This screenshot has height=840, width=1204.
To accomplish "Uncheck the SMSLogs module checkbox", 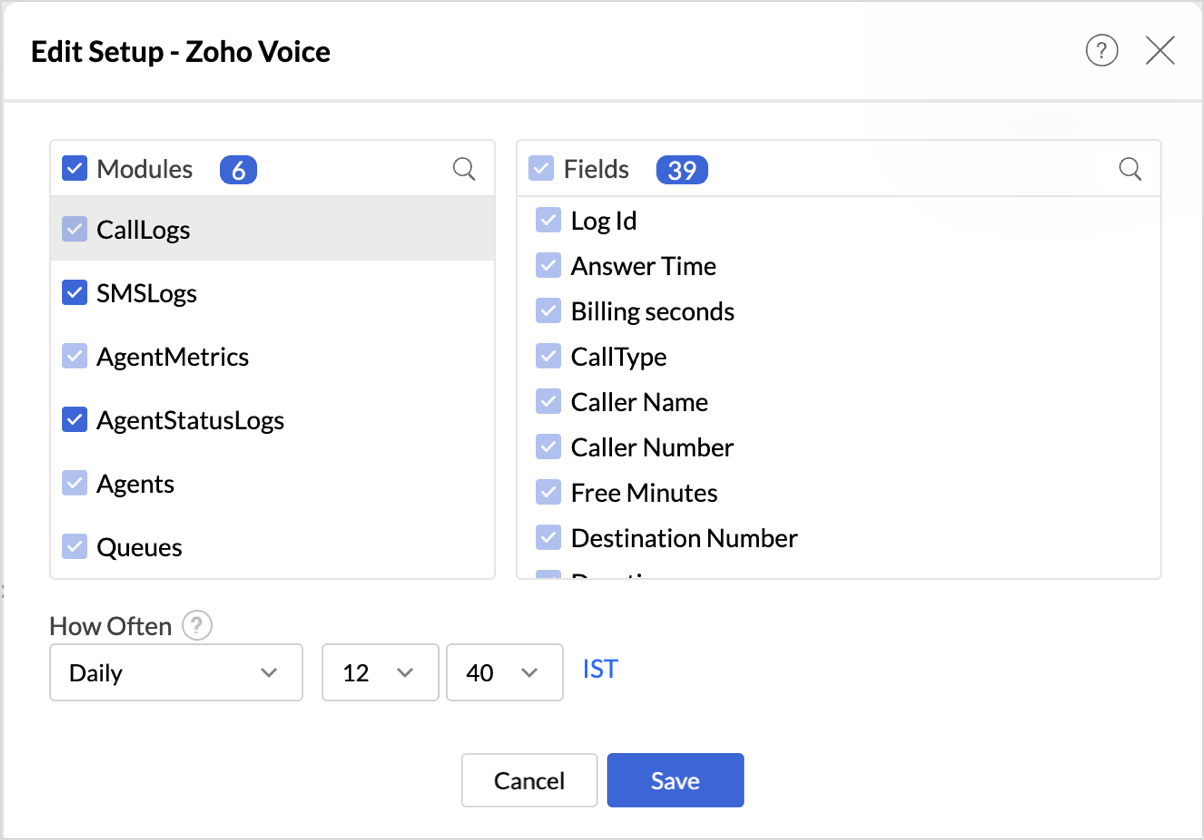I will (75, 293).
